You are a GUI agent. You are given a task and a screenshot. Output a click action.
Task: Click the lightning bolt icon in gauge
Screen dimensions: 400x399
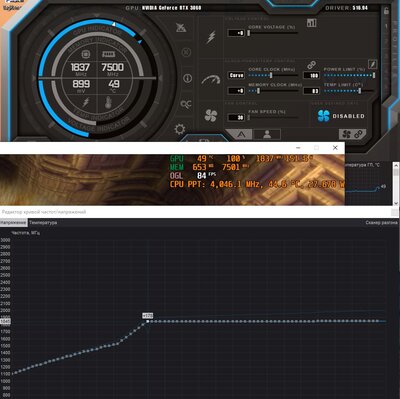click(86, 102)
